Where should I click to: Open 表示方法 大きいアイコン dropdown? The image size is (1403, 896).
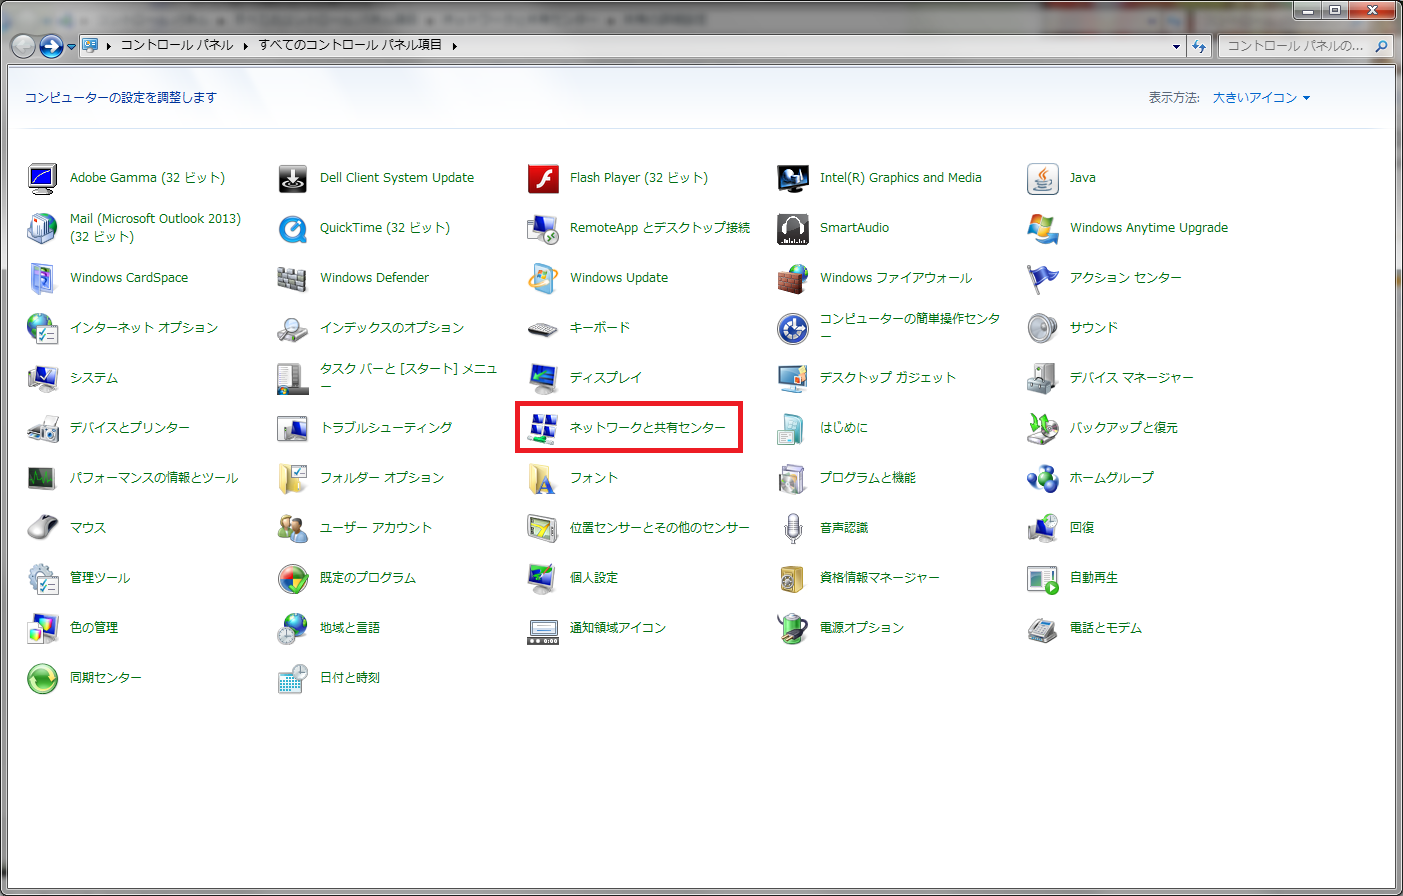click(x=1261, y=98)
